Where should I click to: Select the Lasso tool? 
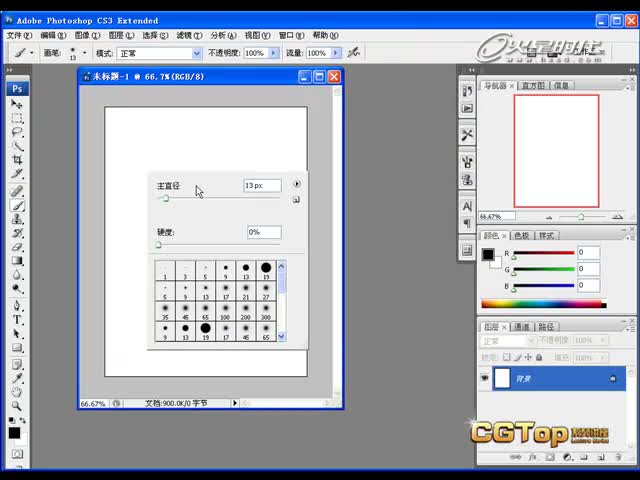[17, 132]
